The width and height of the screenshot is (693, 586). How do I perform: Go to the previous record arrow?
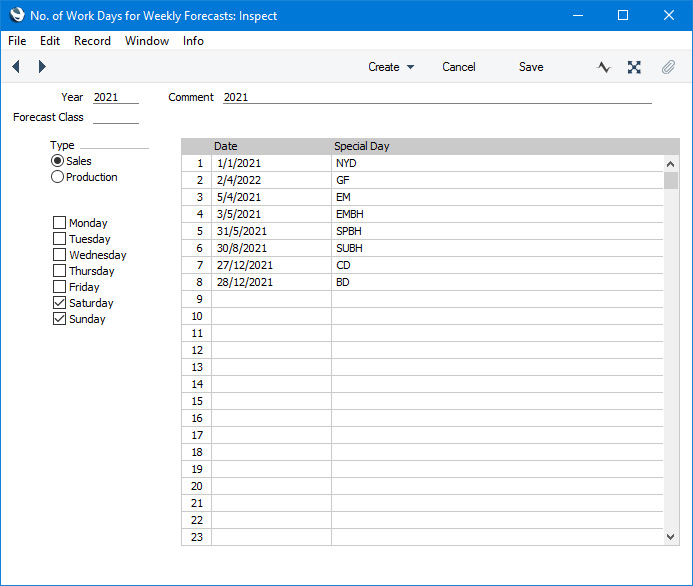coord(16,67)
